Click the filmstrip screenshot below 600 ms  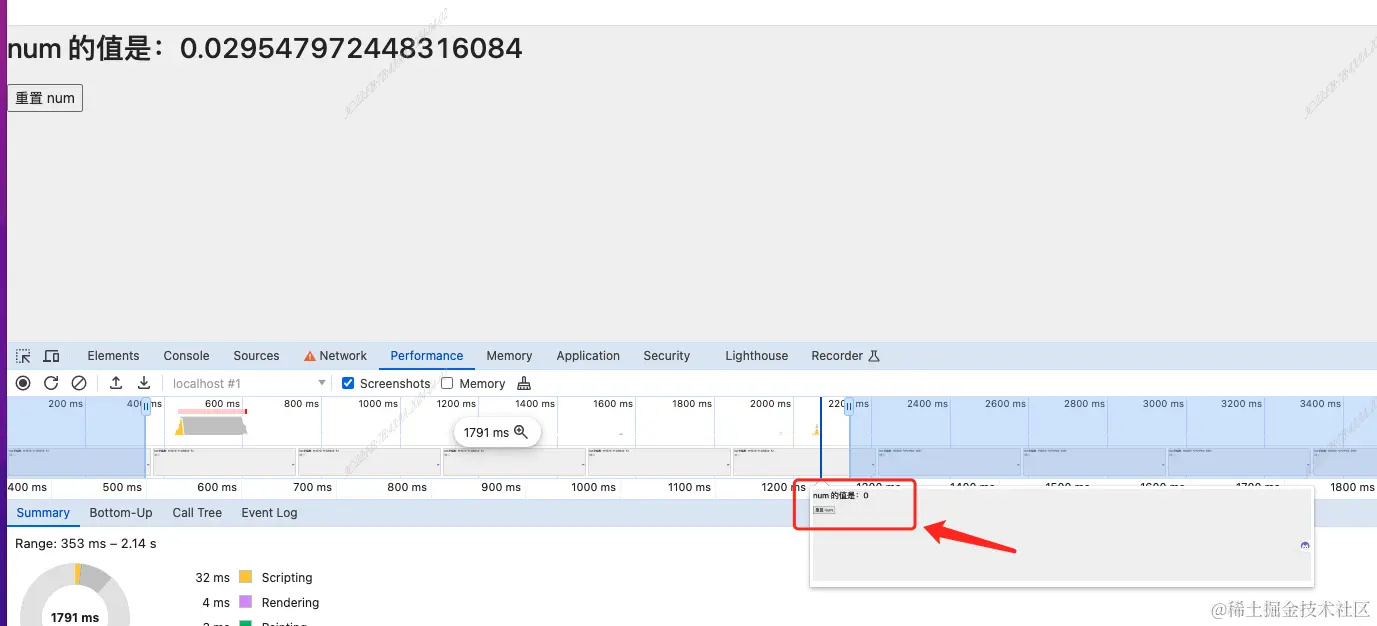[x=224, y=462]
